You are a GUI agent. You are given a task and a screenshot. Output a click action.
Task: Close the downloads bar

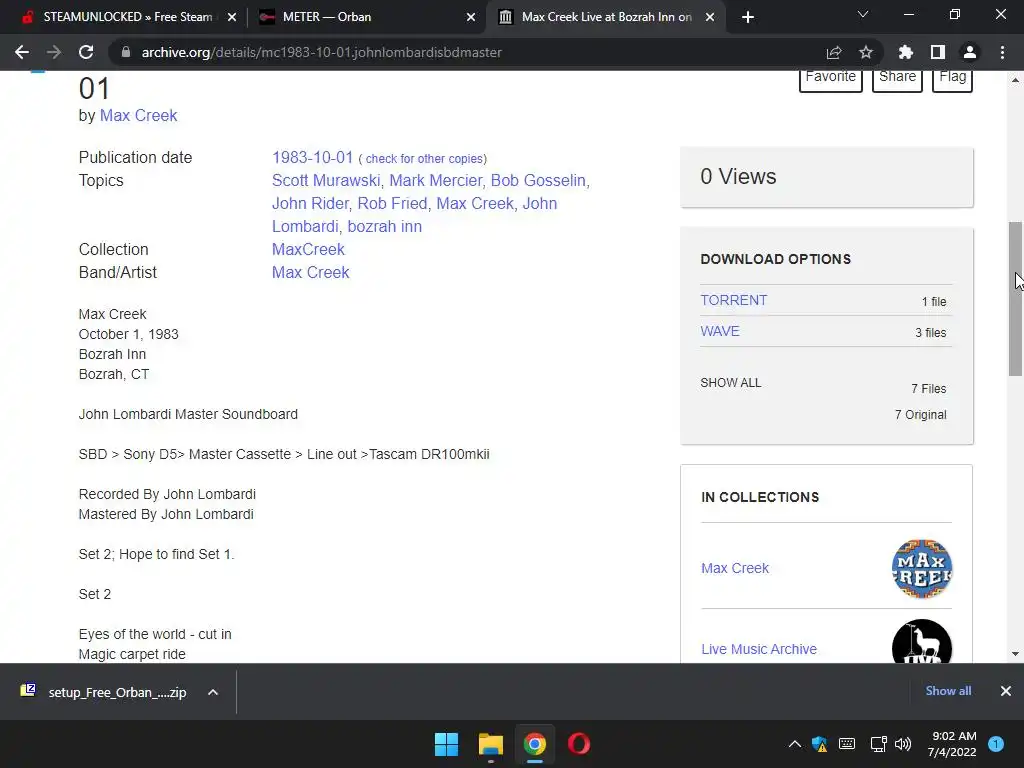(1006, 691)
